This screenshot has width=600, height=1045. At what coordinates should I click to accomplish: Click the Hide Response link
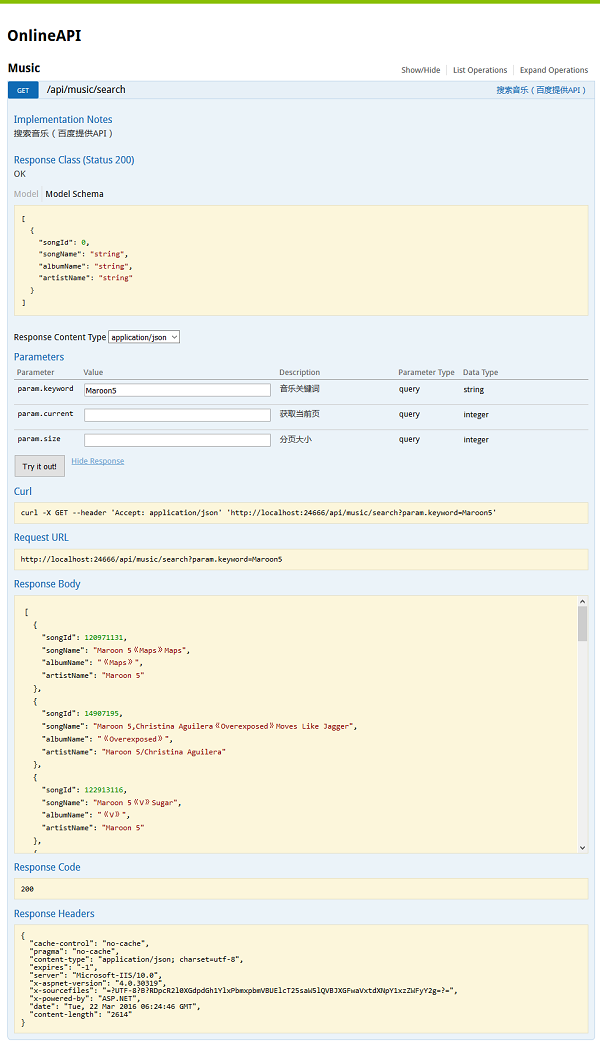click(x=98, y=461)
